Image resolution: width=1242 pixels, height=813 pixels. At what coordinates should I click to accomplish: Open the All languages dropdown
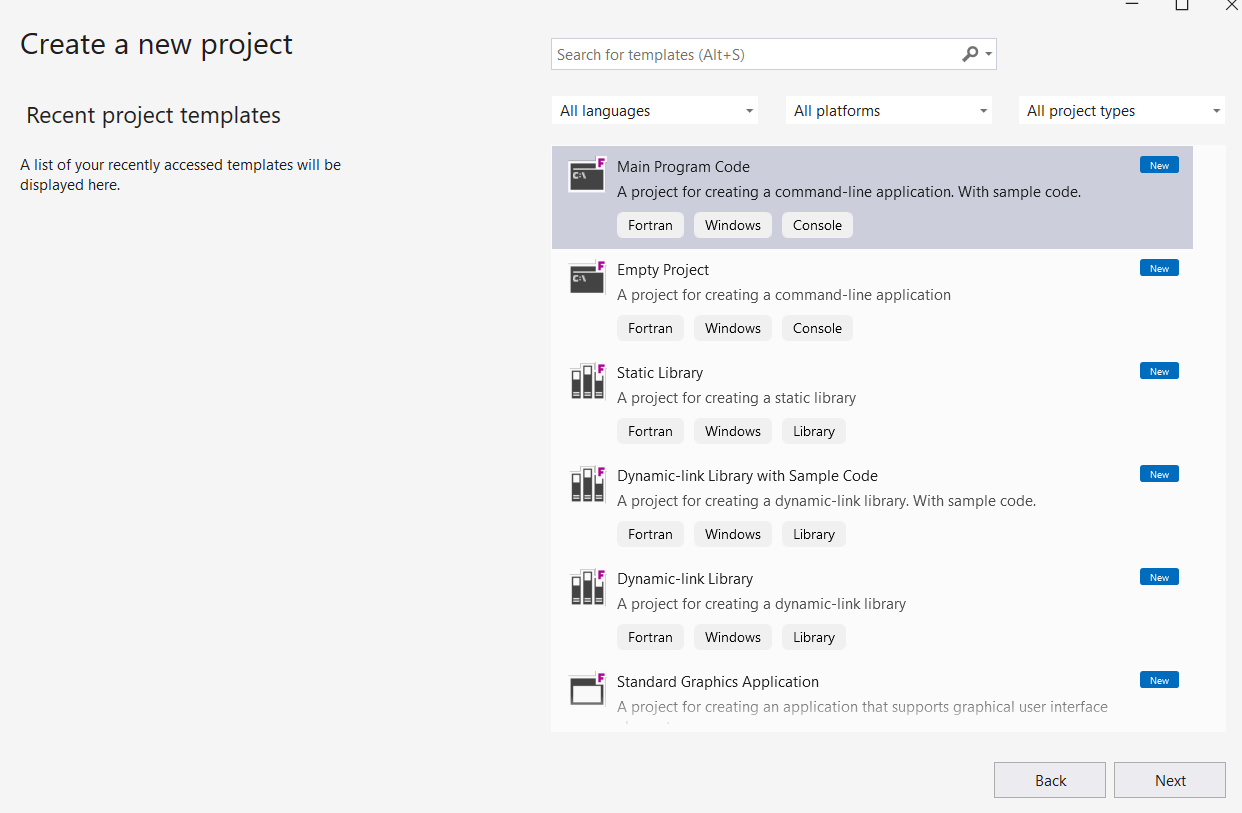point(655,111)
